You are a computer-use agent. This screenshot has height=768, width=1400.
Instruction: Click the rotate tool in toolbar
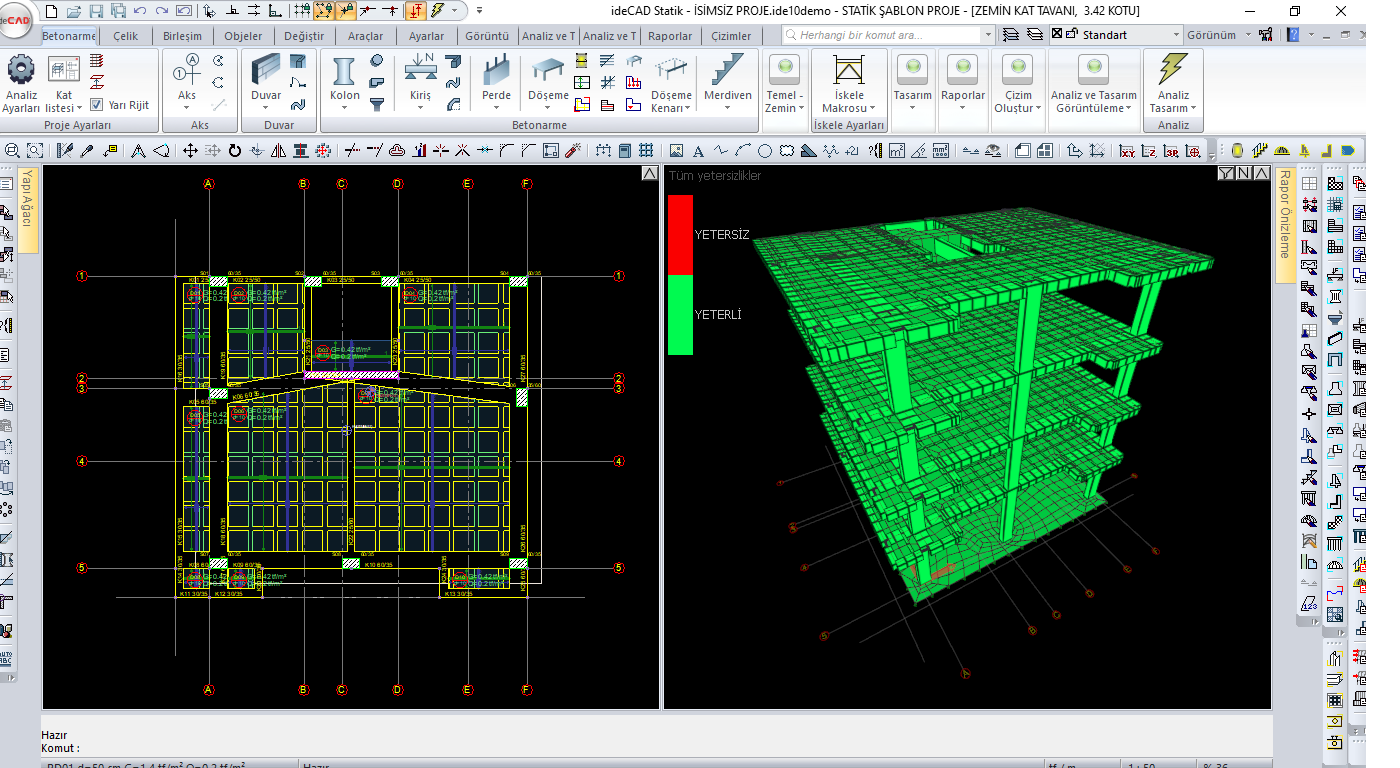(x=235, y=151)
